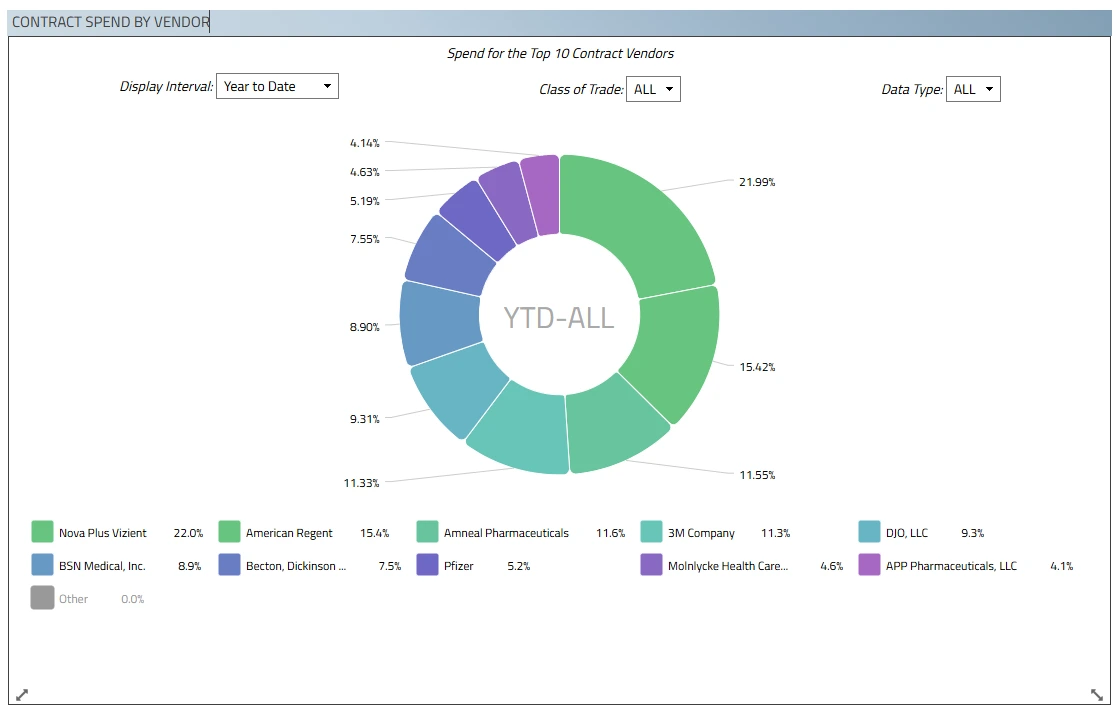Click the YTD-ALL center label
The image size is (1116, 712).
click(x=559, y=318)
